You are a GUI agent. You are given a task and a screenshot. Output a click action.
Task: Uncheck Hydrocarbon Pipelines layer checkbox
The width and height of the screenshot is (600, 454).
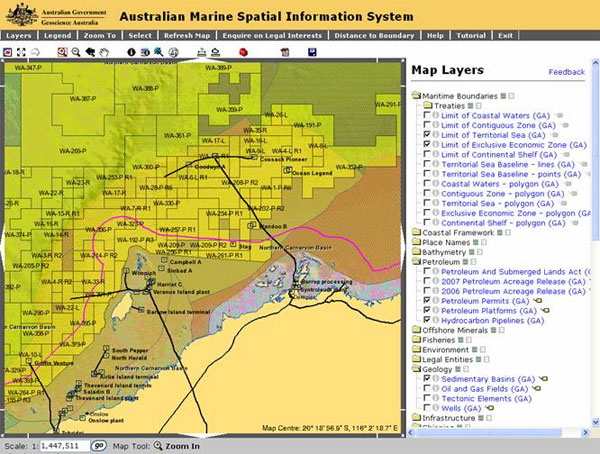[427, 320]
